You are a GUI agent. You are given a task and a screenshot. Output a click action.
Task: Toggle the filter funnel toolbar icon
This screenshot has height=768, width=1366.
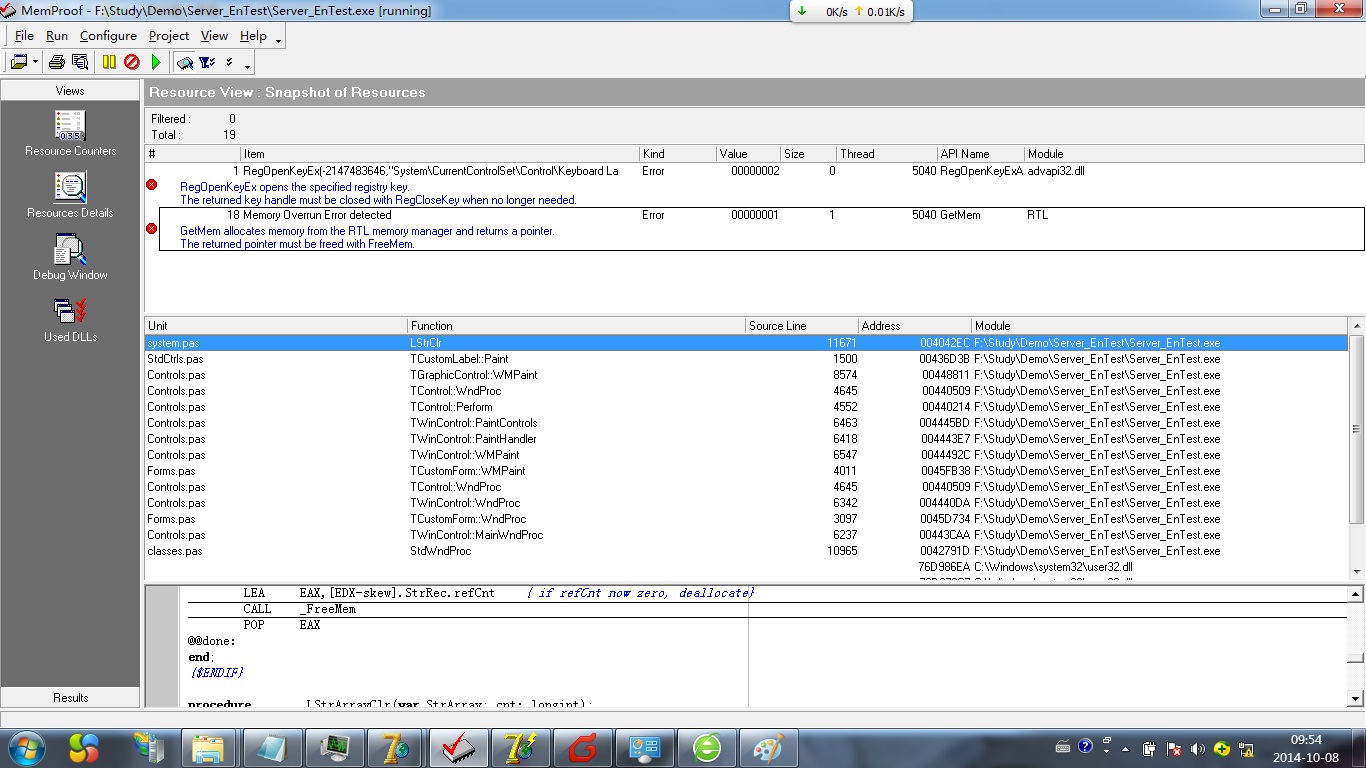(x=207, y=62)
